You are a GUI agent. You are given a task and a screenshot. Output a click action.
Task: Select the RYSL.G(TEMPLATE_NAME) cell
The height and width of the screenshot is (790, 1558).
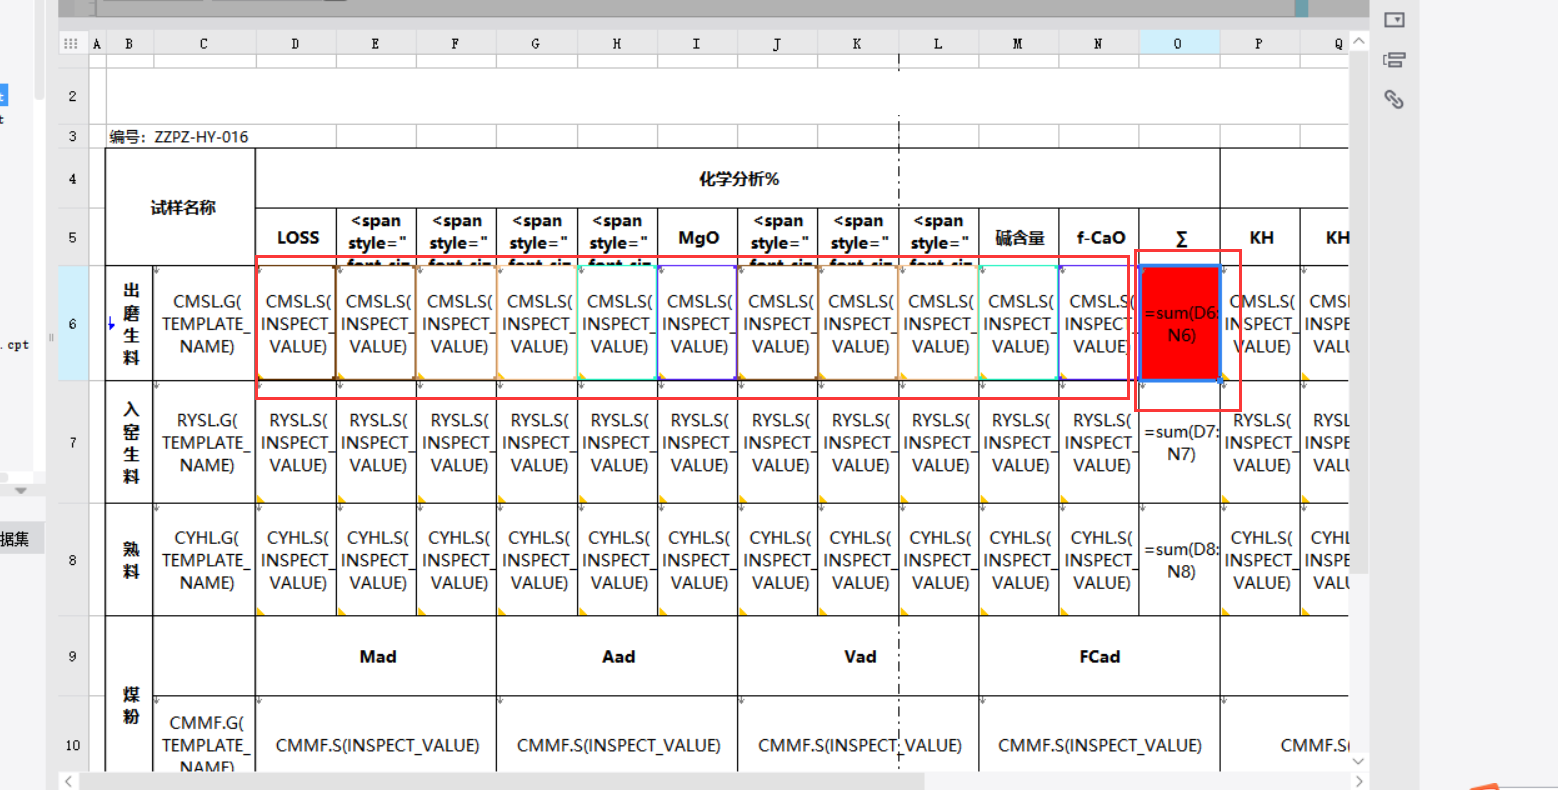coord(205,442)
